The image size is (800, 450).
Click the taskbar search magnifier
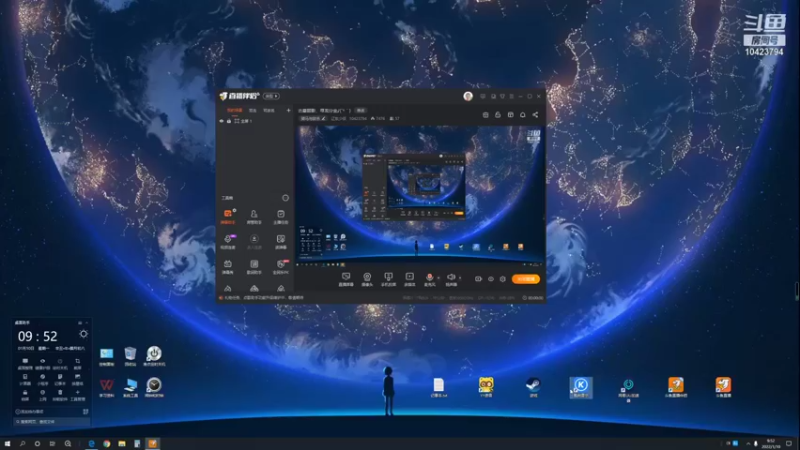click(22, 443)
